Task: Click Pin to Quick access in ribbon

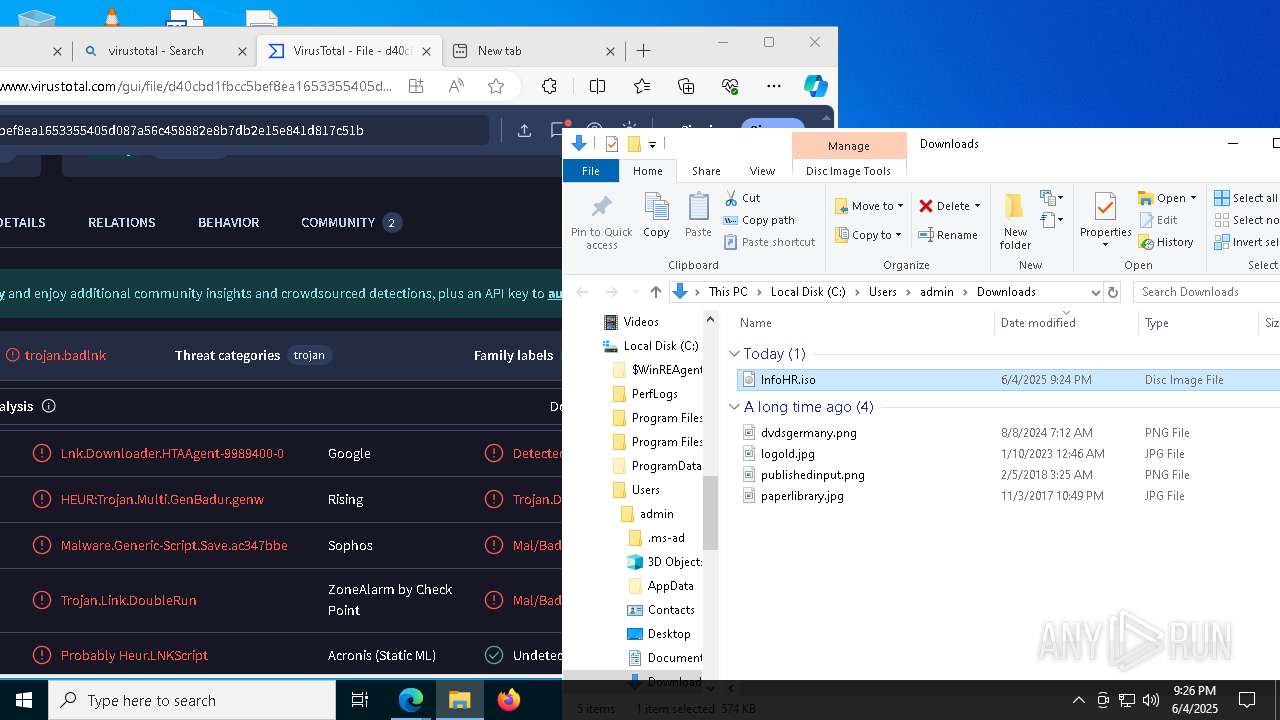Action: (602, 222)
